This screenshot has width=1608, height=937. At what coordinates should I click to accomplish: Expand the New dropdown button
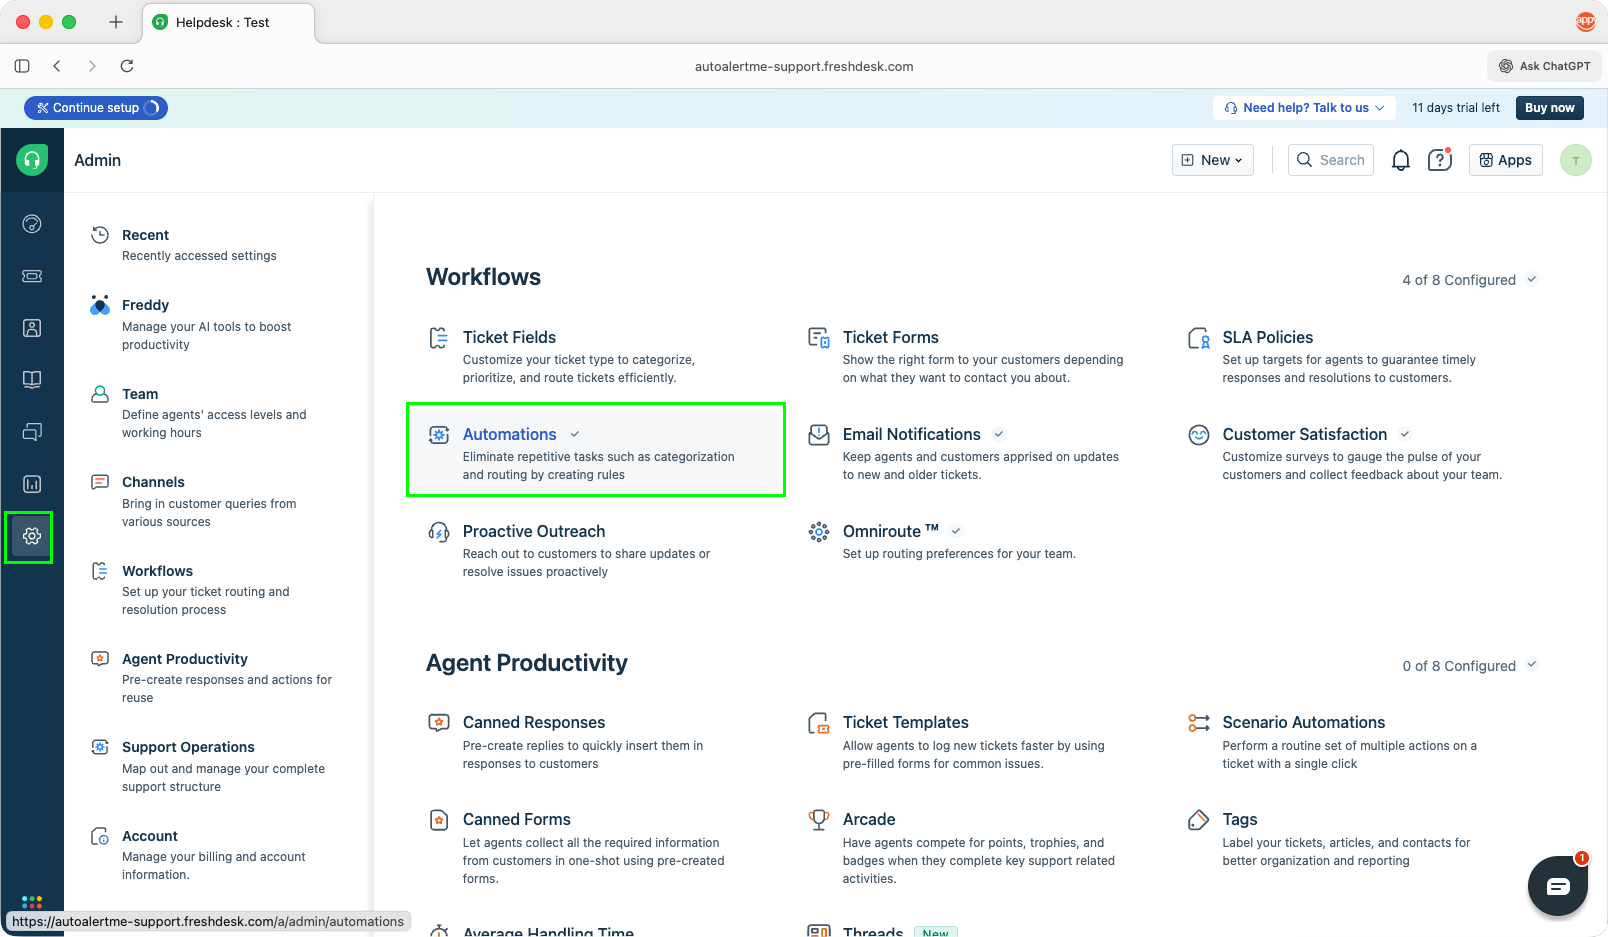[1213, 160]
